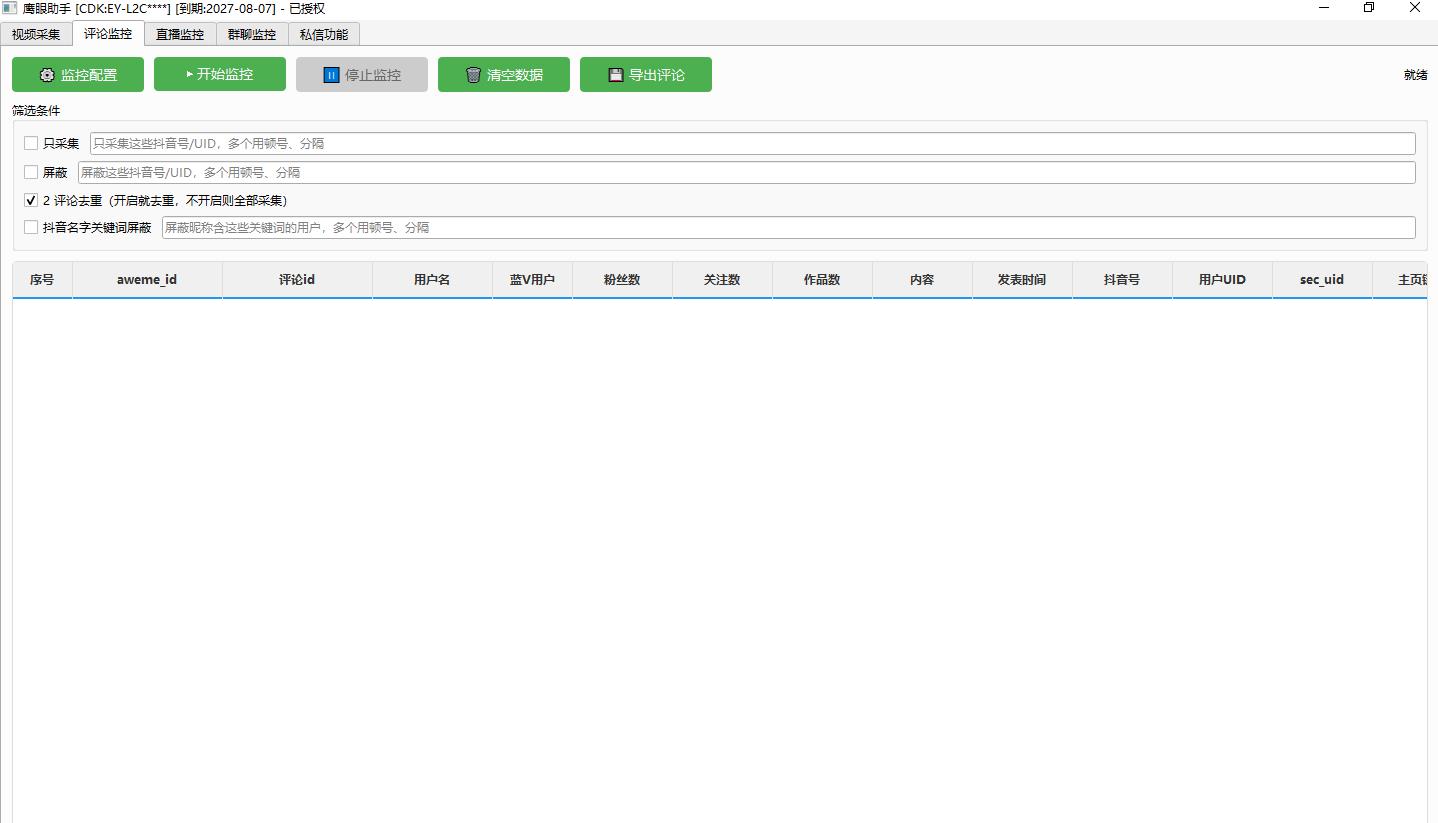Uncheck the 评论去重 checkbox
The height and width of the screenshot is (823, 1438).
(31, 200)
